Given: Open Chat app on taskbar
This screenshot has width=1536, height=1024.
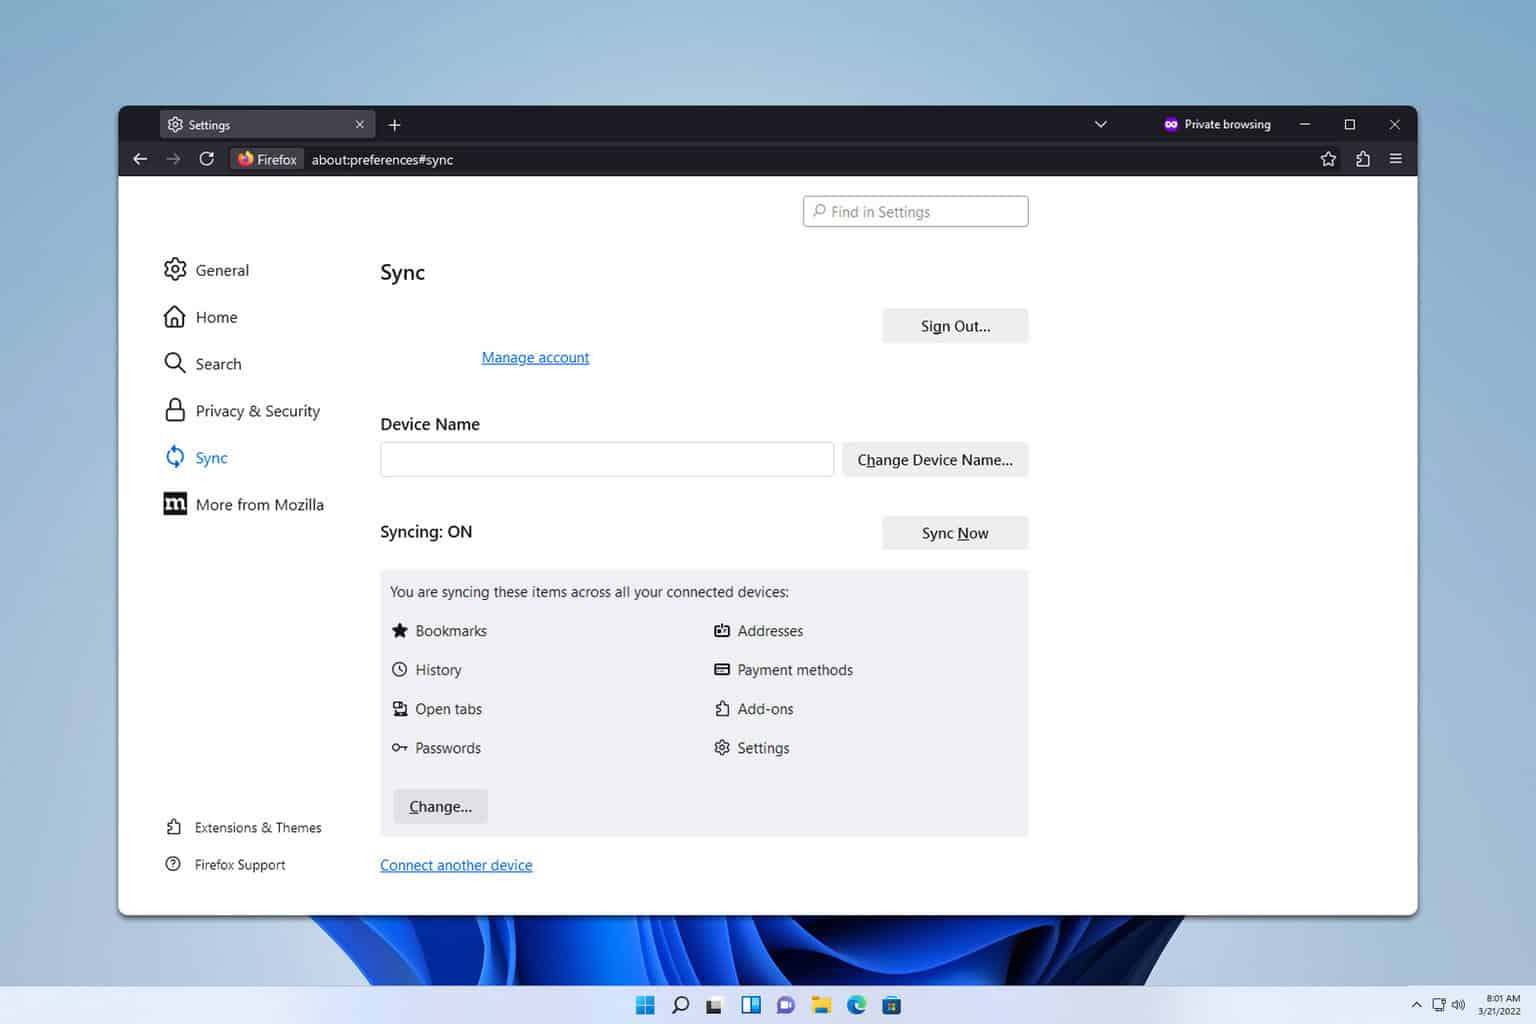Looking at the screenshot, I should click(x=786, y=1005).
